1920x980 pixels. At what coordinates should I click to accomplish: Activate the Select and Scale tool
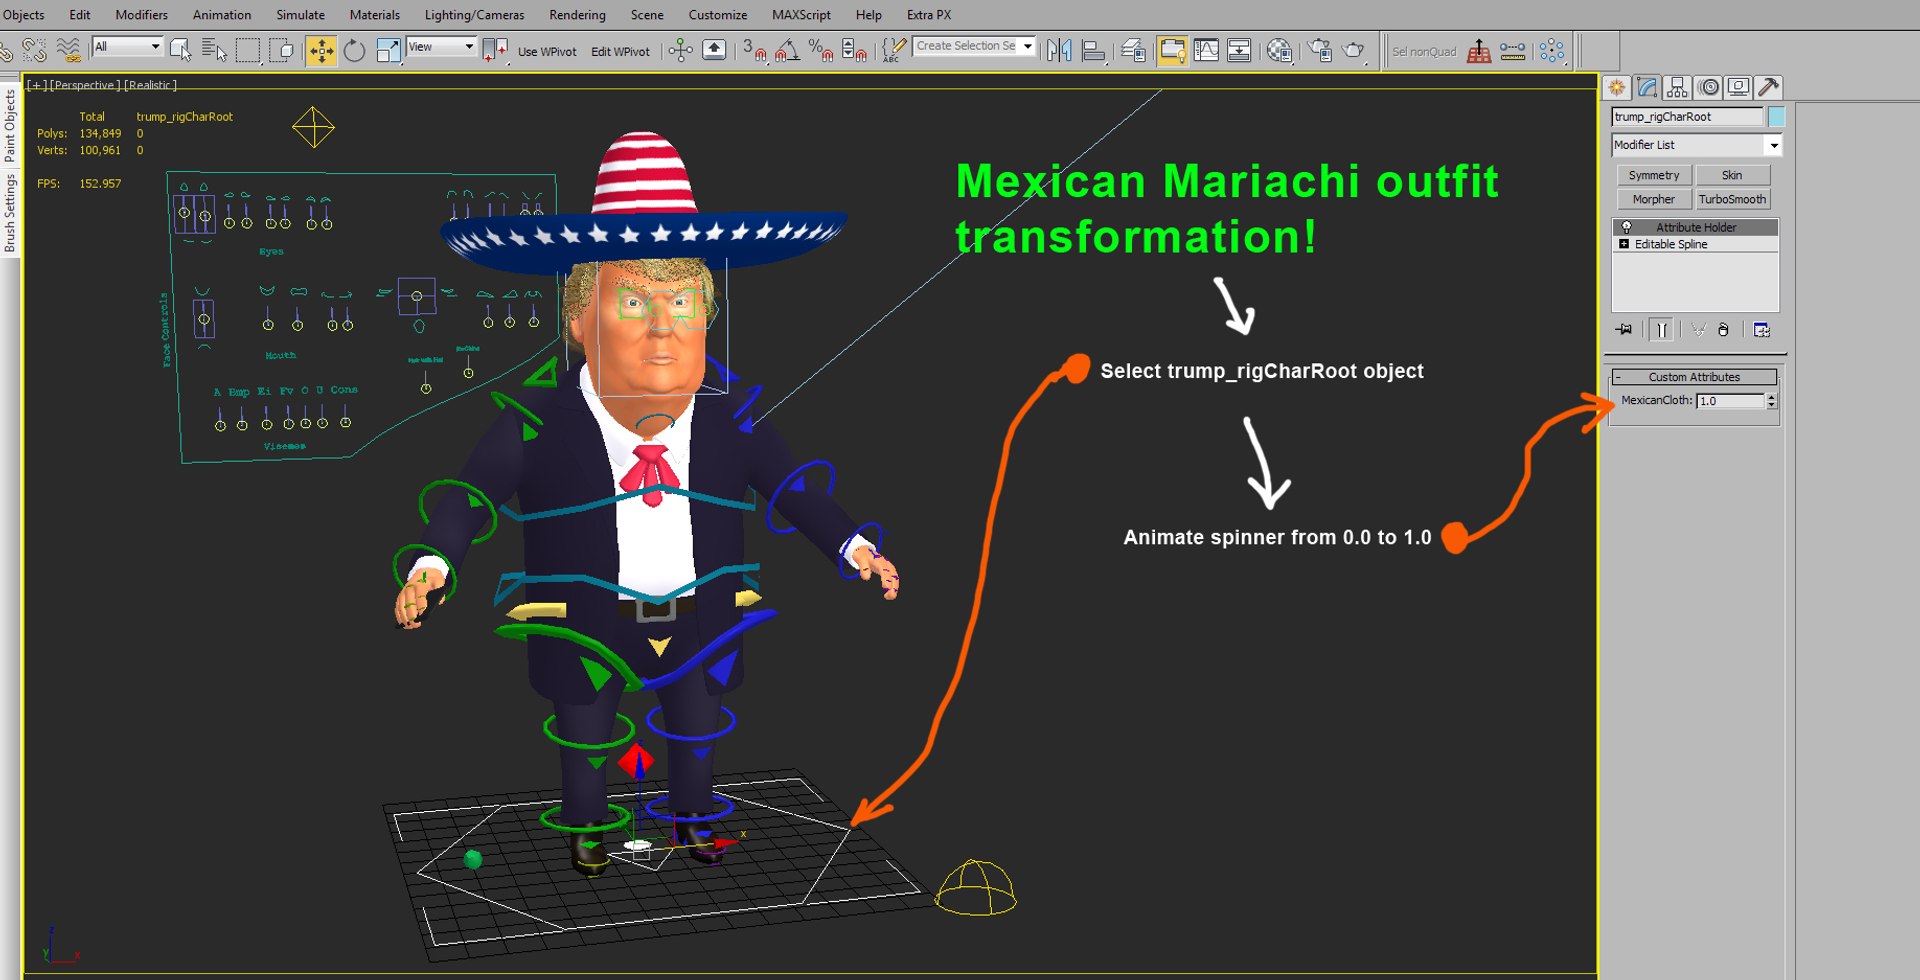(x=388, y=50)
